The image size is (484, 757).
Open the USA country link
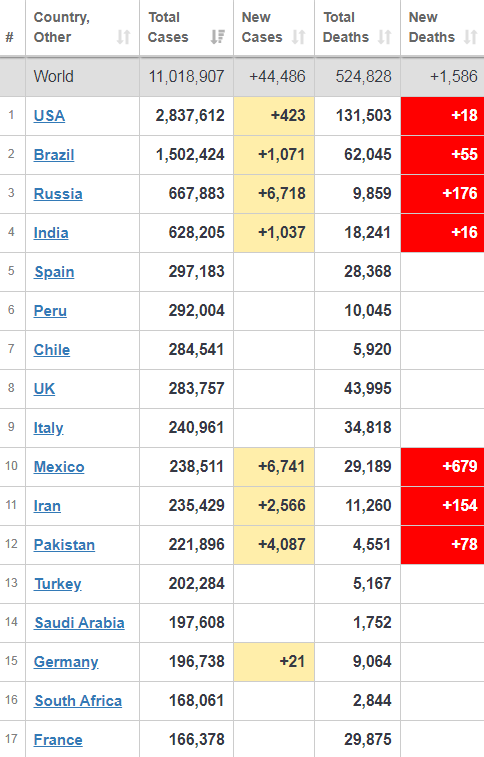tap(49, 116)
